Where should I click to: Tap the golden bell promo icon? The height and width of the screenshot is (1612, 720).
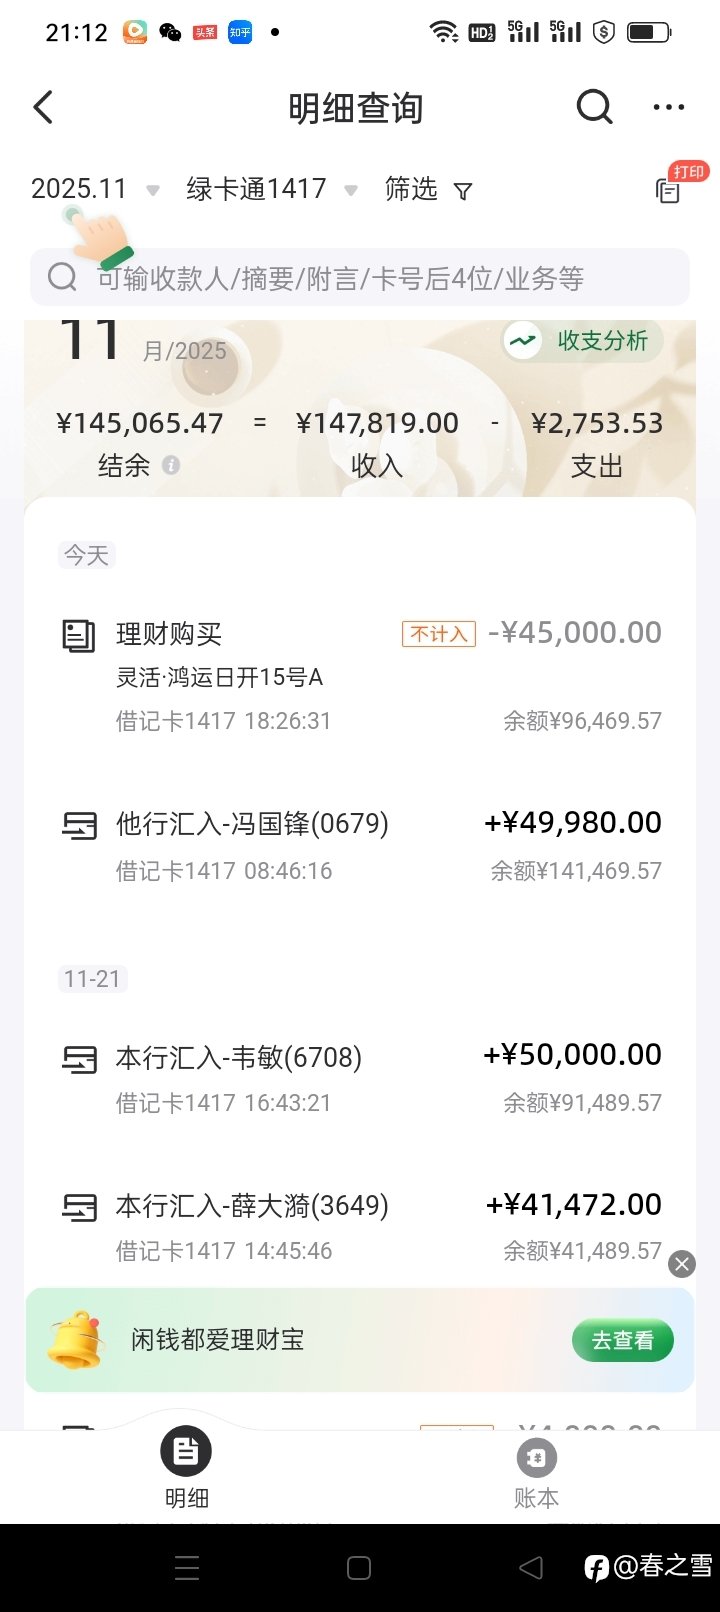point(76,1340)
